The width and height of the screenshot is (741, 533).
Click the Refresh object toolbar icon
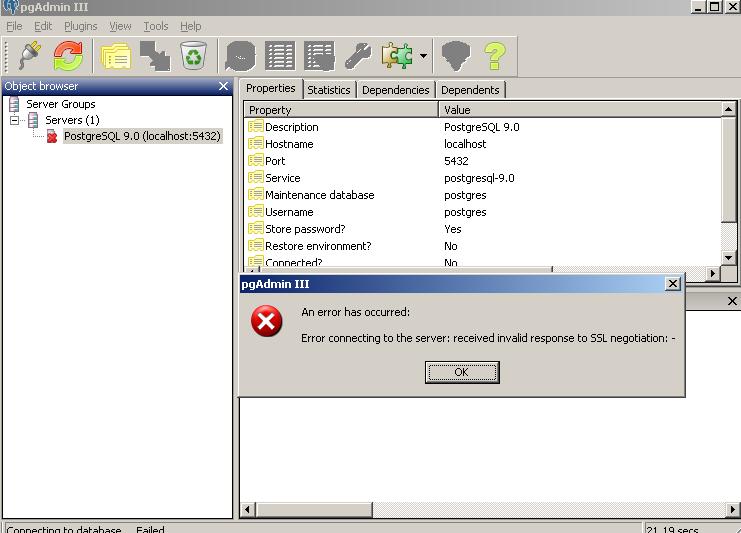pos(68,56)
